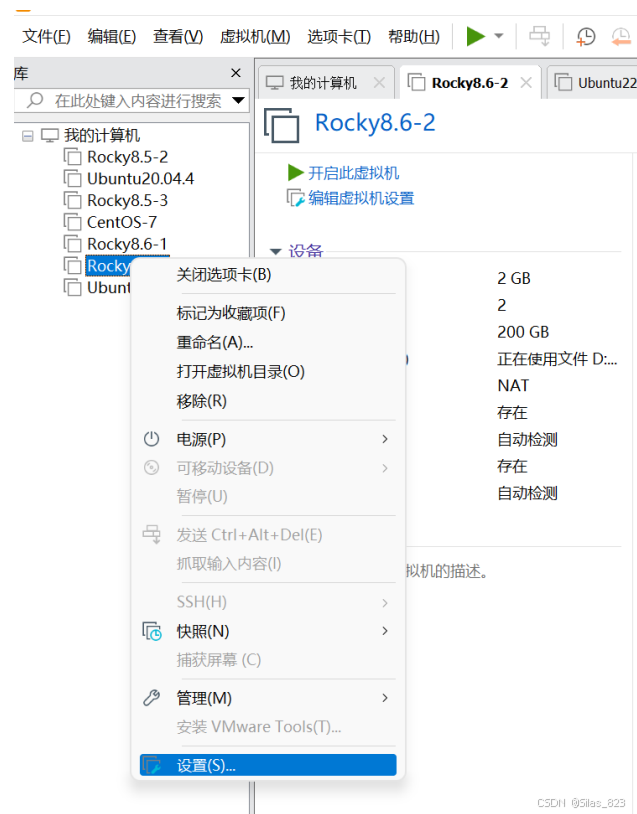Open the 选项卡(T) menu
The image size is (637, 814).
339,37
